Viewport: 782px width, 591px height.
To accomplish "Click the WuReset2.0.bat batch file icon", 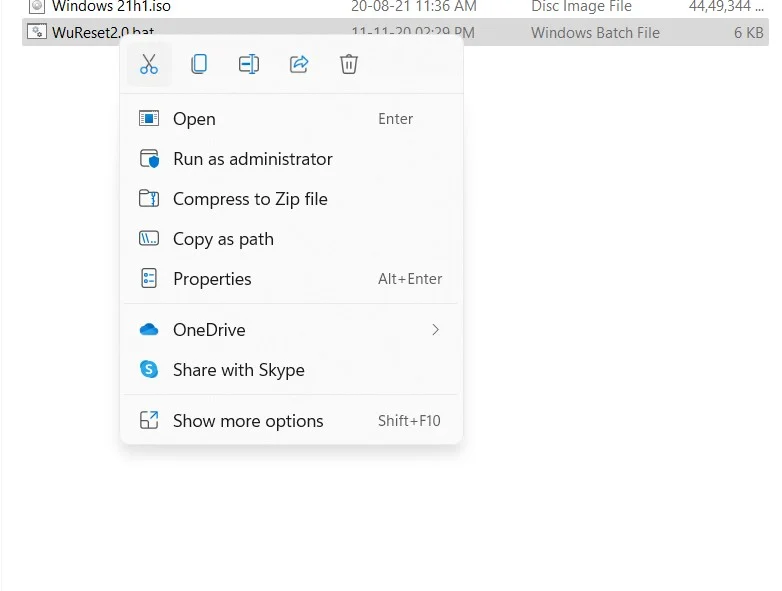I will 37,32.
